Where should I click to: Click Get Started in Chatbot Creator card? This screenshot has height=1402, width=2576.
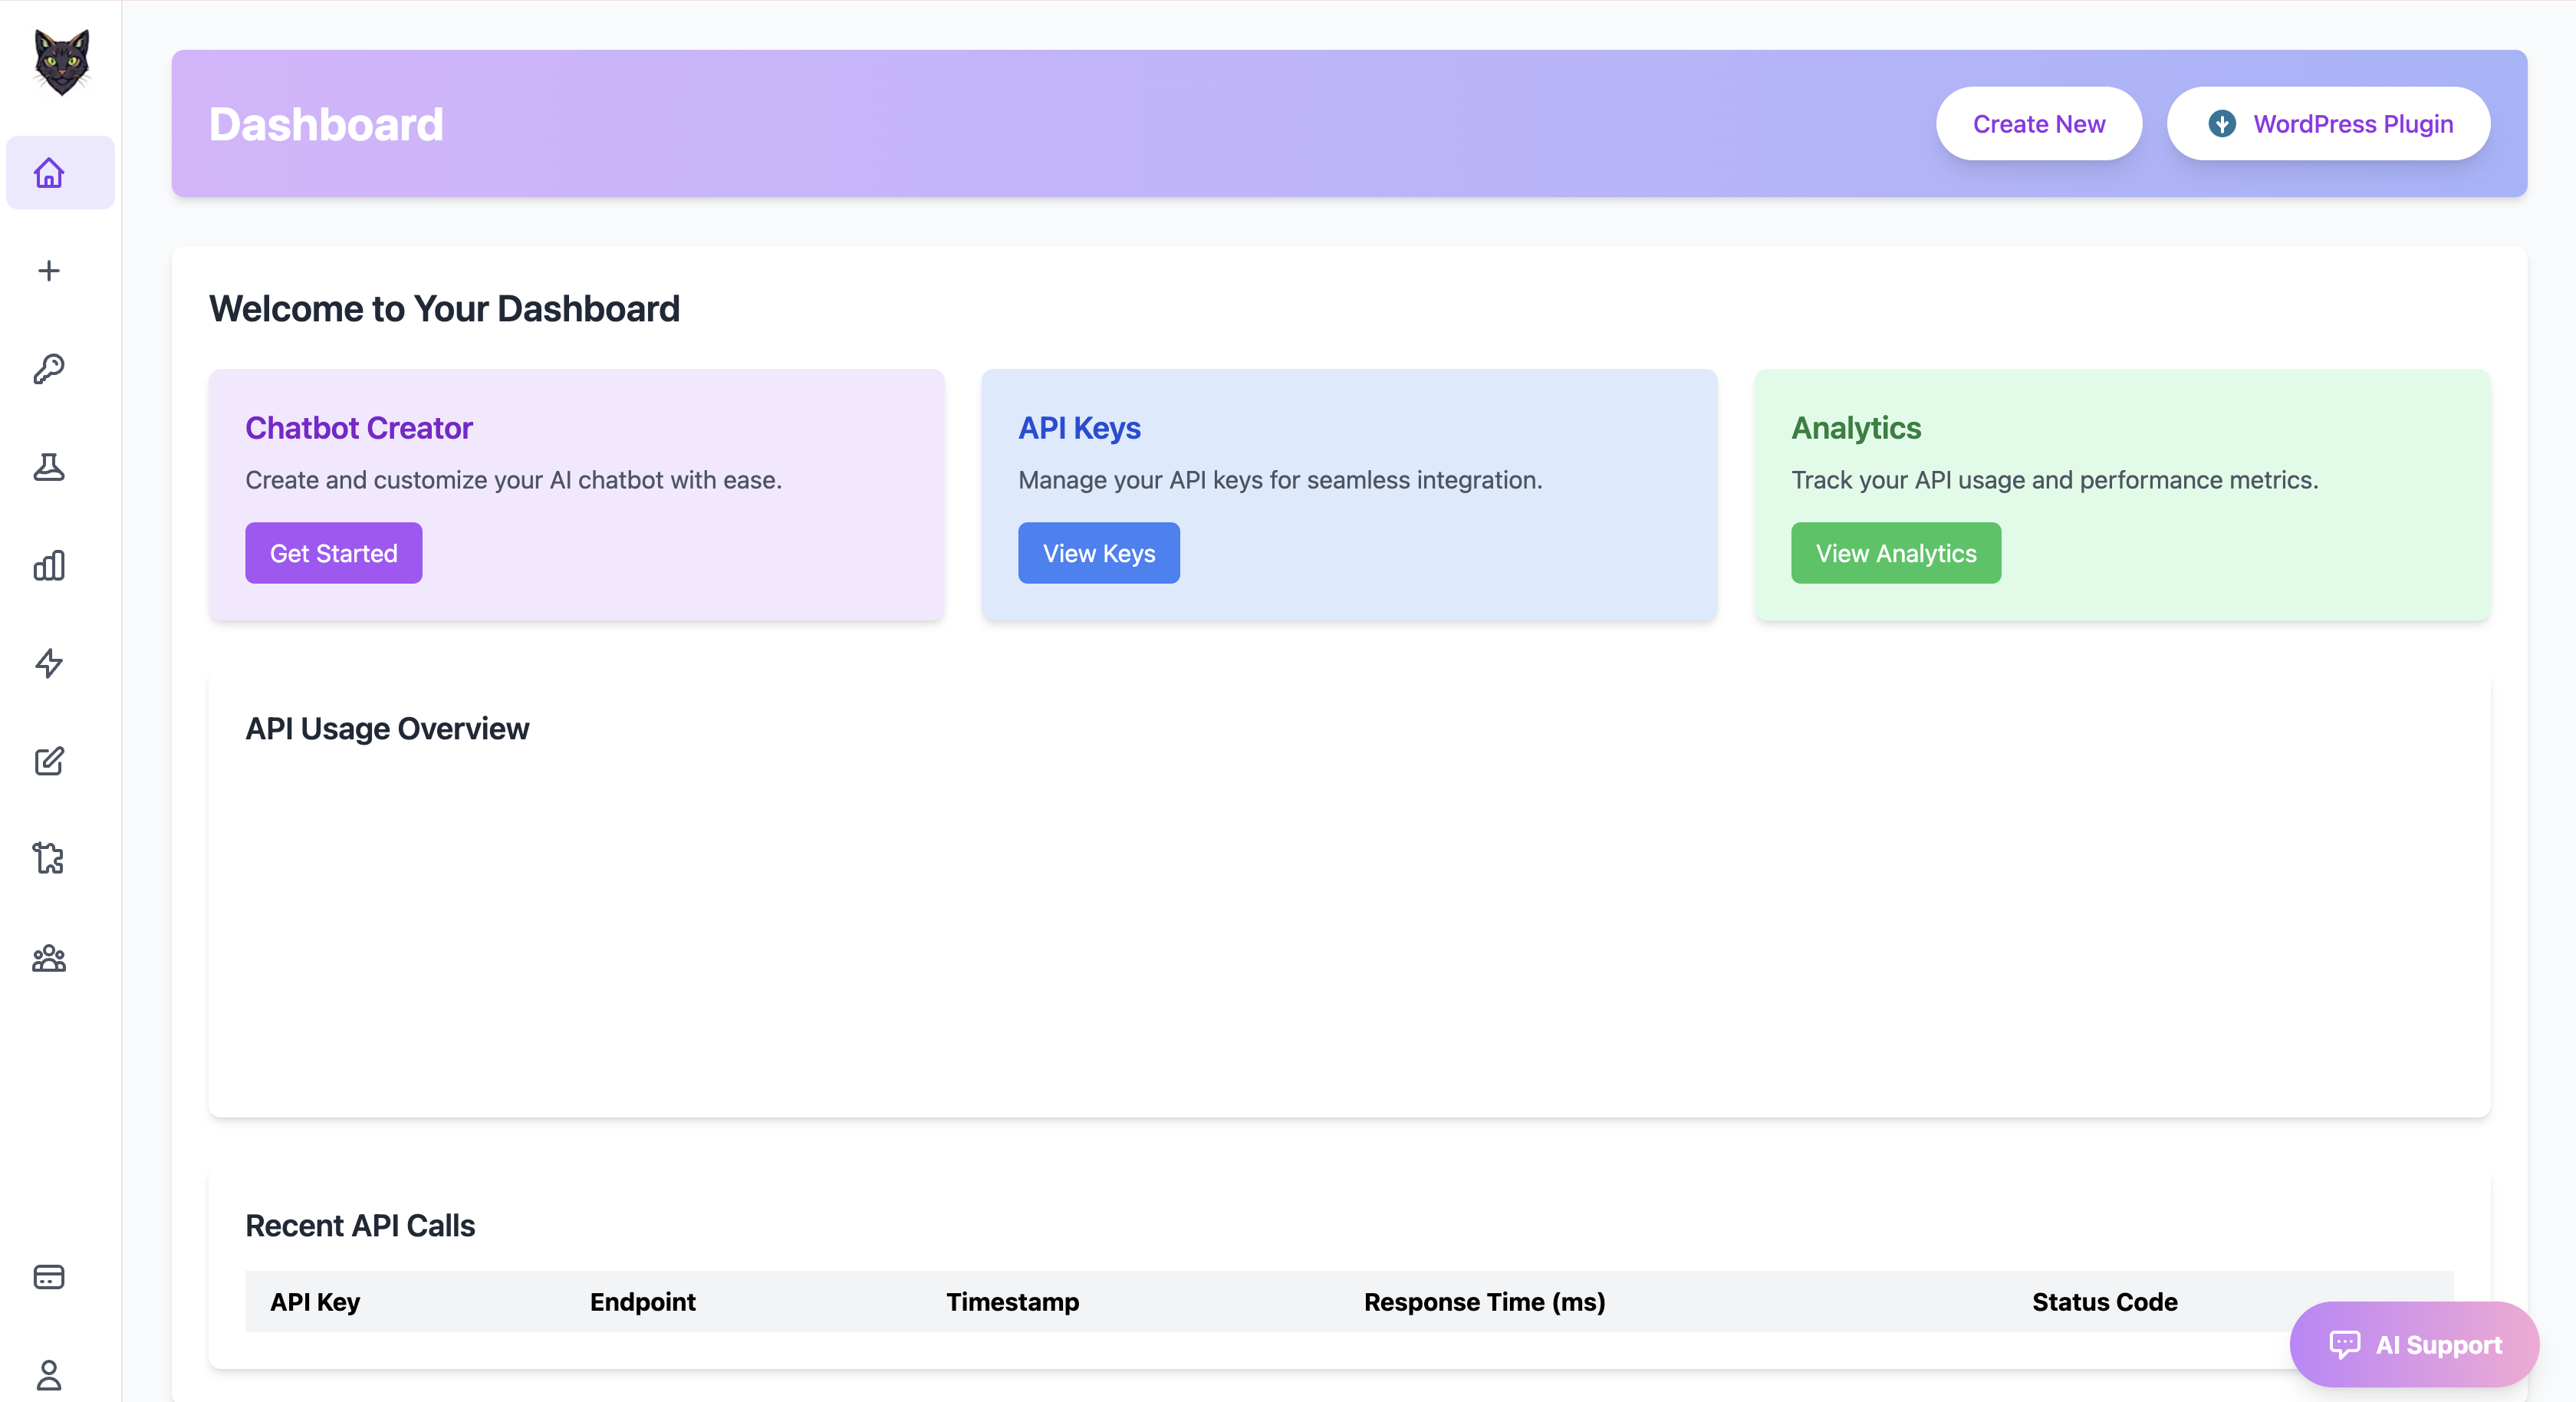[x=333, y=553]
